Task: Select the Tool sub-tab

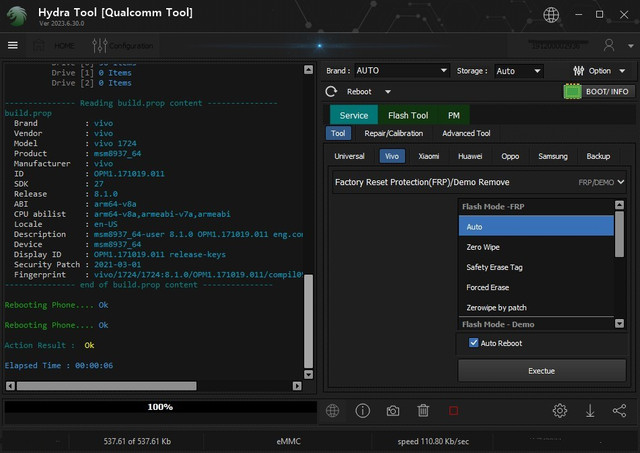Action: (x=338, y=133)
